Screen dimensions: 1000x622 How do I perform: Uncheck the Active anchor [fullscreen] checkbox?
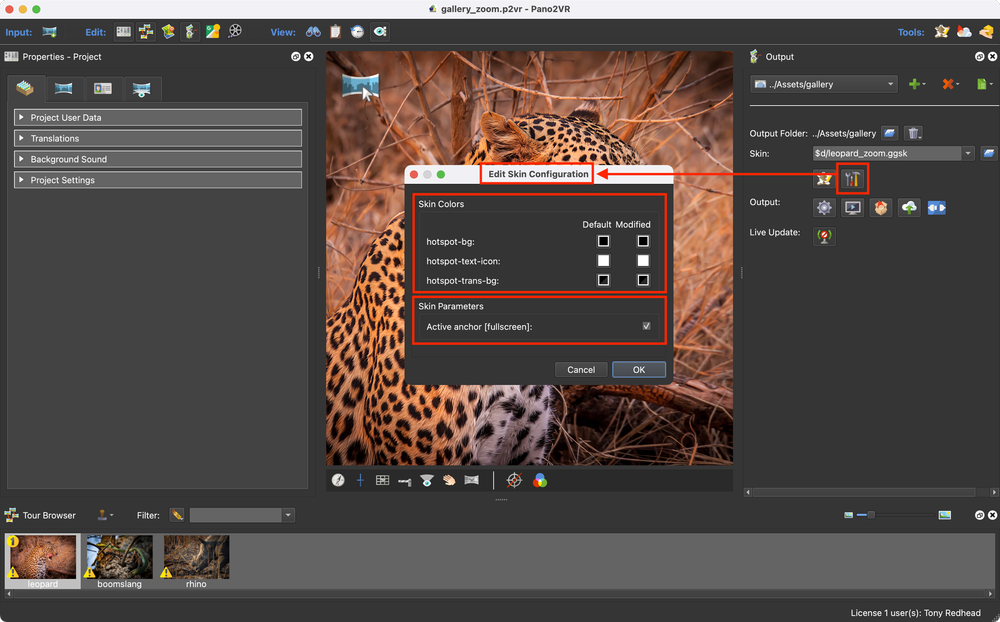pos(647,326)
